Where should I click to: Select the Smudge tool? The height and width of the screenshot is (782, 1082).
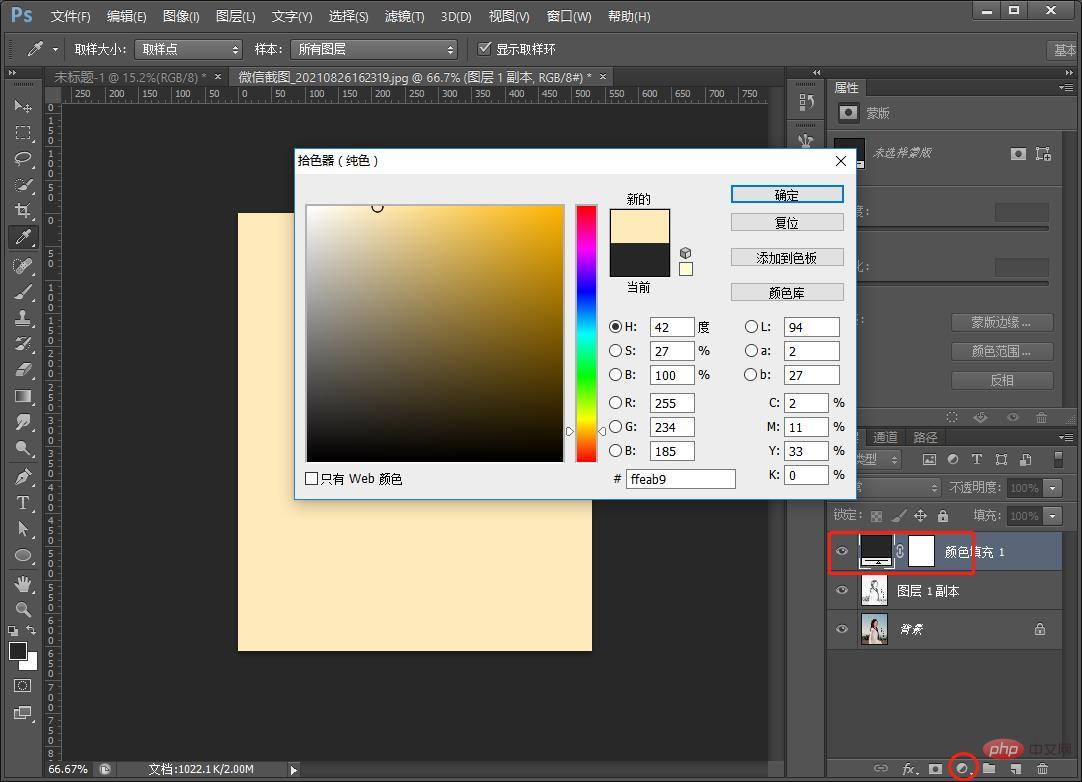point(23,422)
